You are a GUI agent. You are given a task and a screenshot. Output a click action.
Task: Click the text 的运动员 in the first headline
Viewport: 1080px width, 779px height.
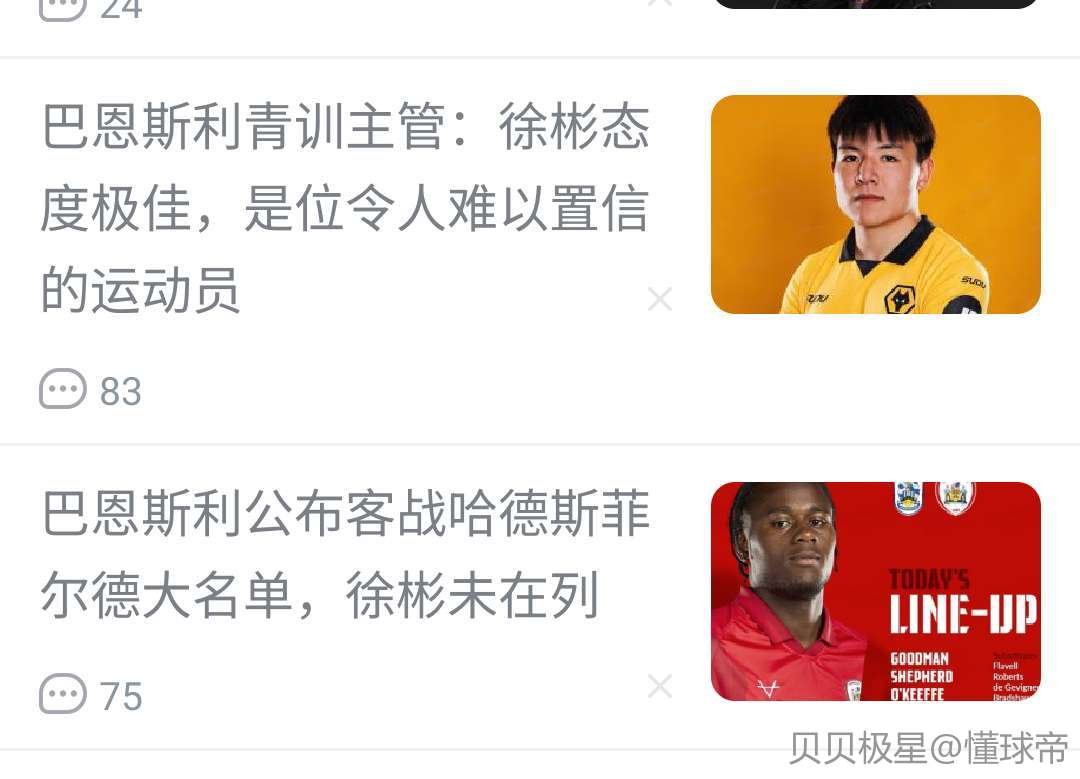tap(141, 291)
